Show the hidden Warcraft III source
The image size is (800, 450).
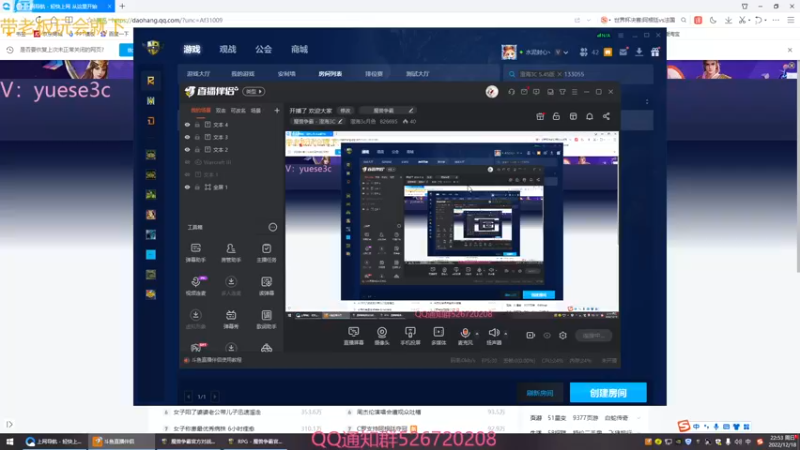(x=187, y=162)
